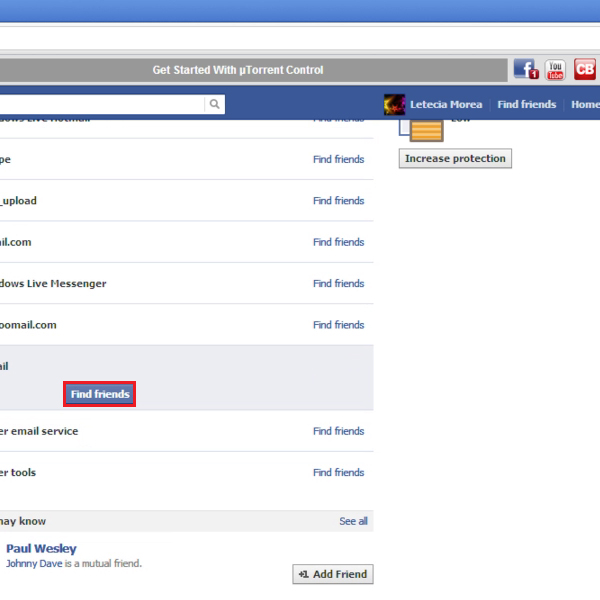Open Letecia Morea profile link

446,104
